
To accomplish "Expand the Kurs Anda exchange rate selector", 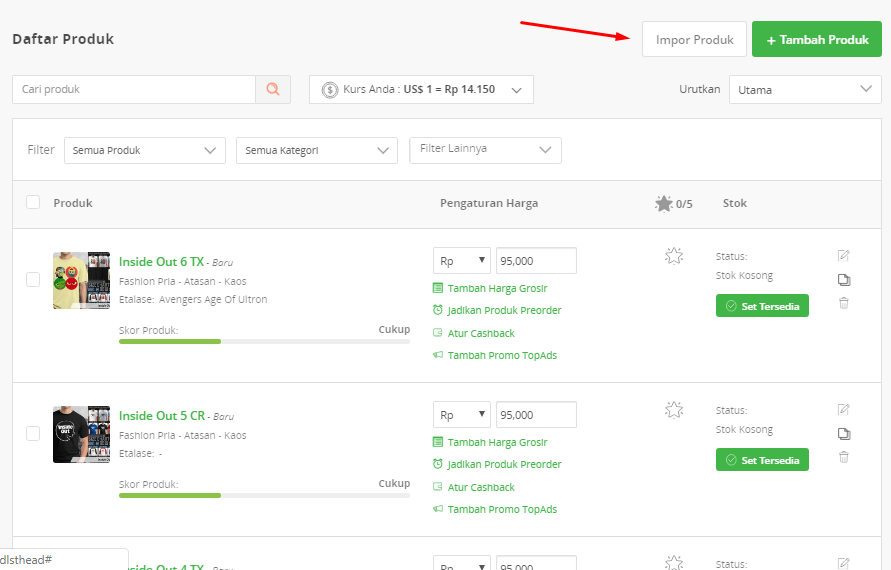I will pyautogui.click(x=421, y=89).
